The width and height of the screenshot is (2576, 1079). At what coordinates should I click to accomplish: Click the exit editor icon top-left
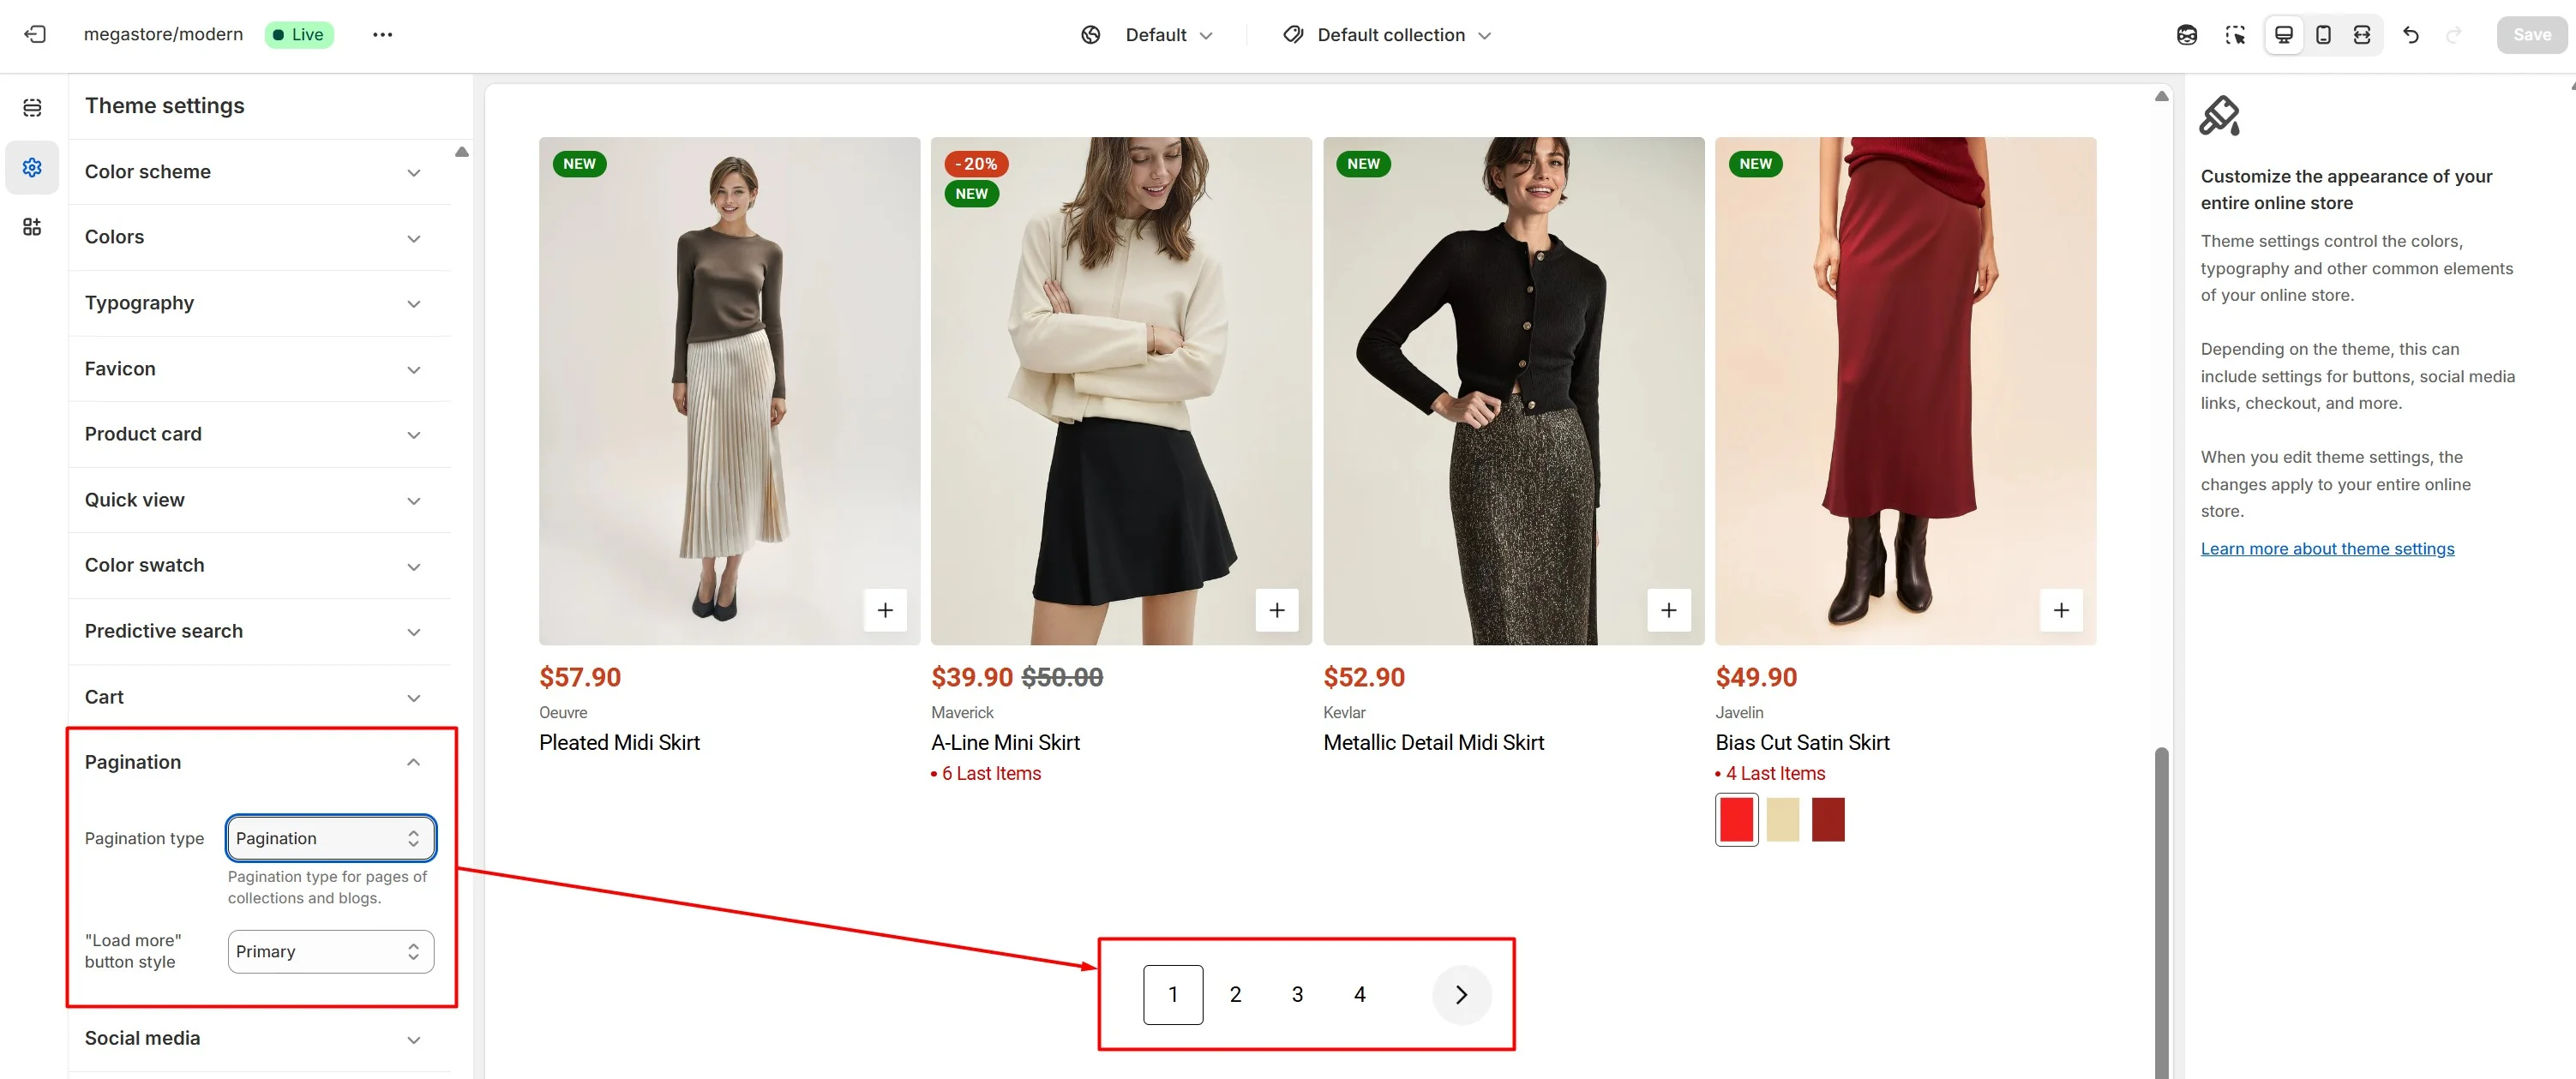tap(36, 34)
